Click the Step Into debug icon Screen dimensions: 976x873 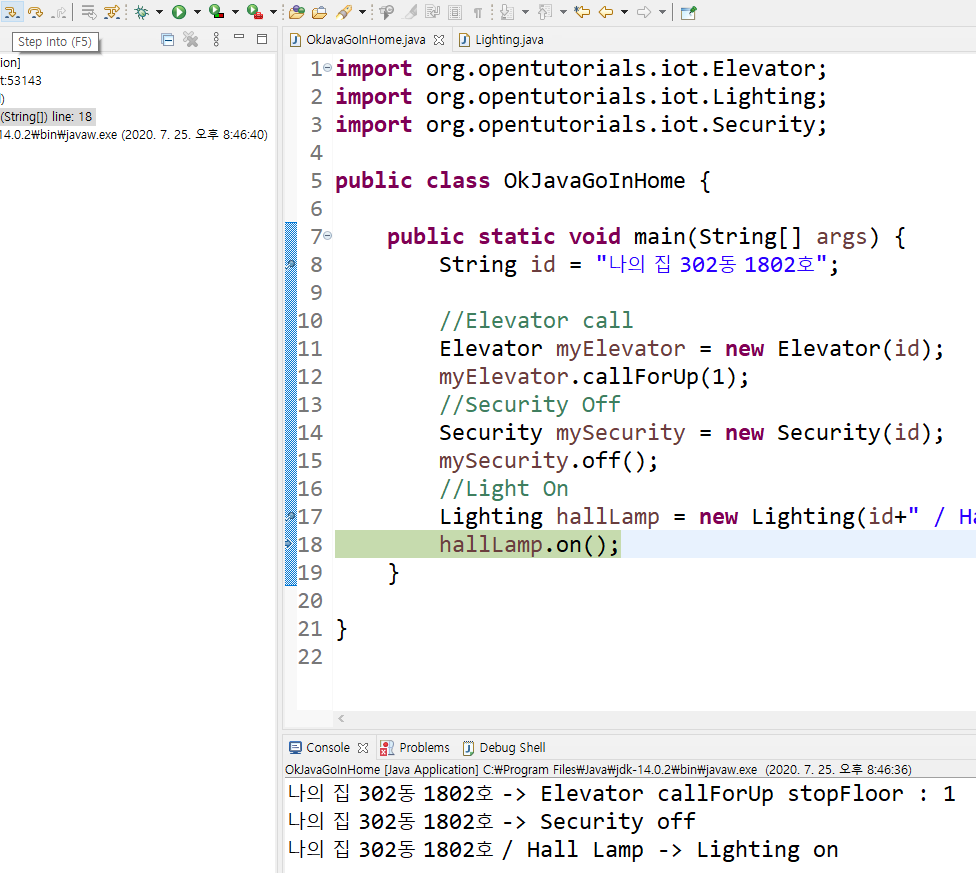12,12
